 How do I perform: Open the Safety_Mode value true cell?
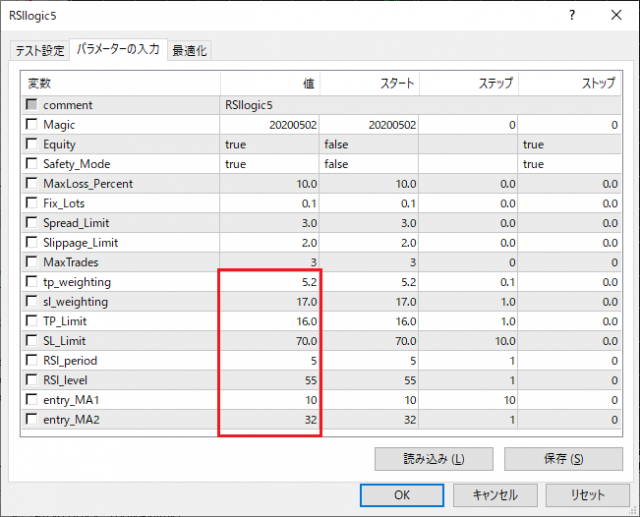(269, 164)
